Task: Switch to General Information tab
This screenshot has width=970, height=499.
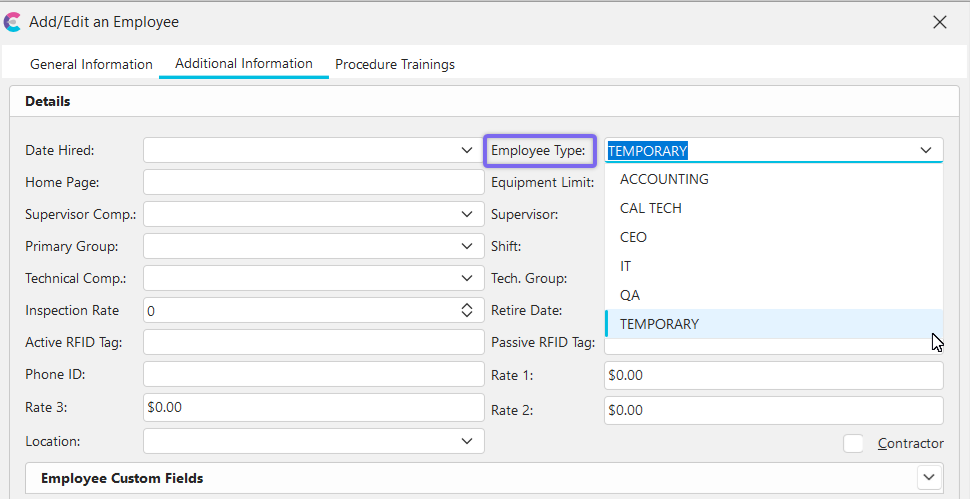Action: point(91,64)
